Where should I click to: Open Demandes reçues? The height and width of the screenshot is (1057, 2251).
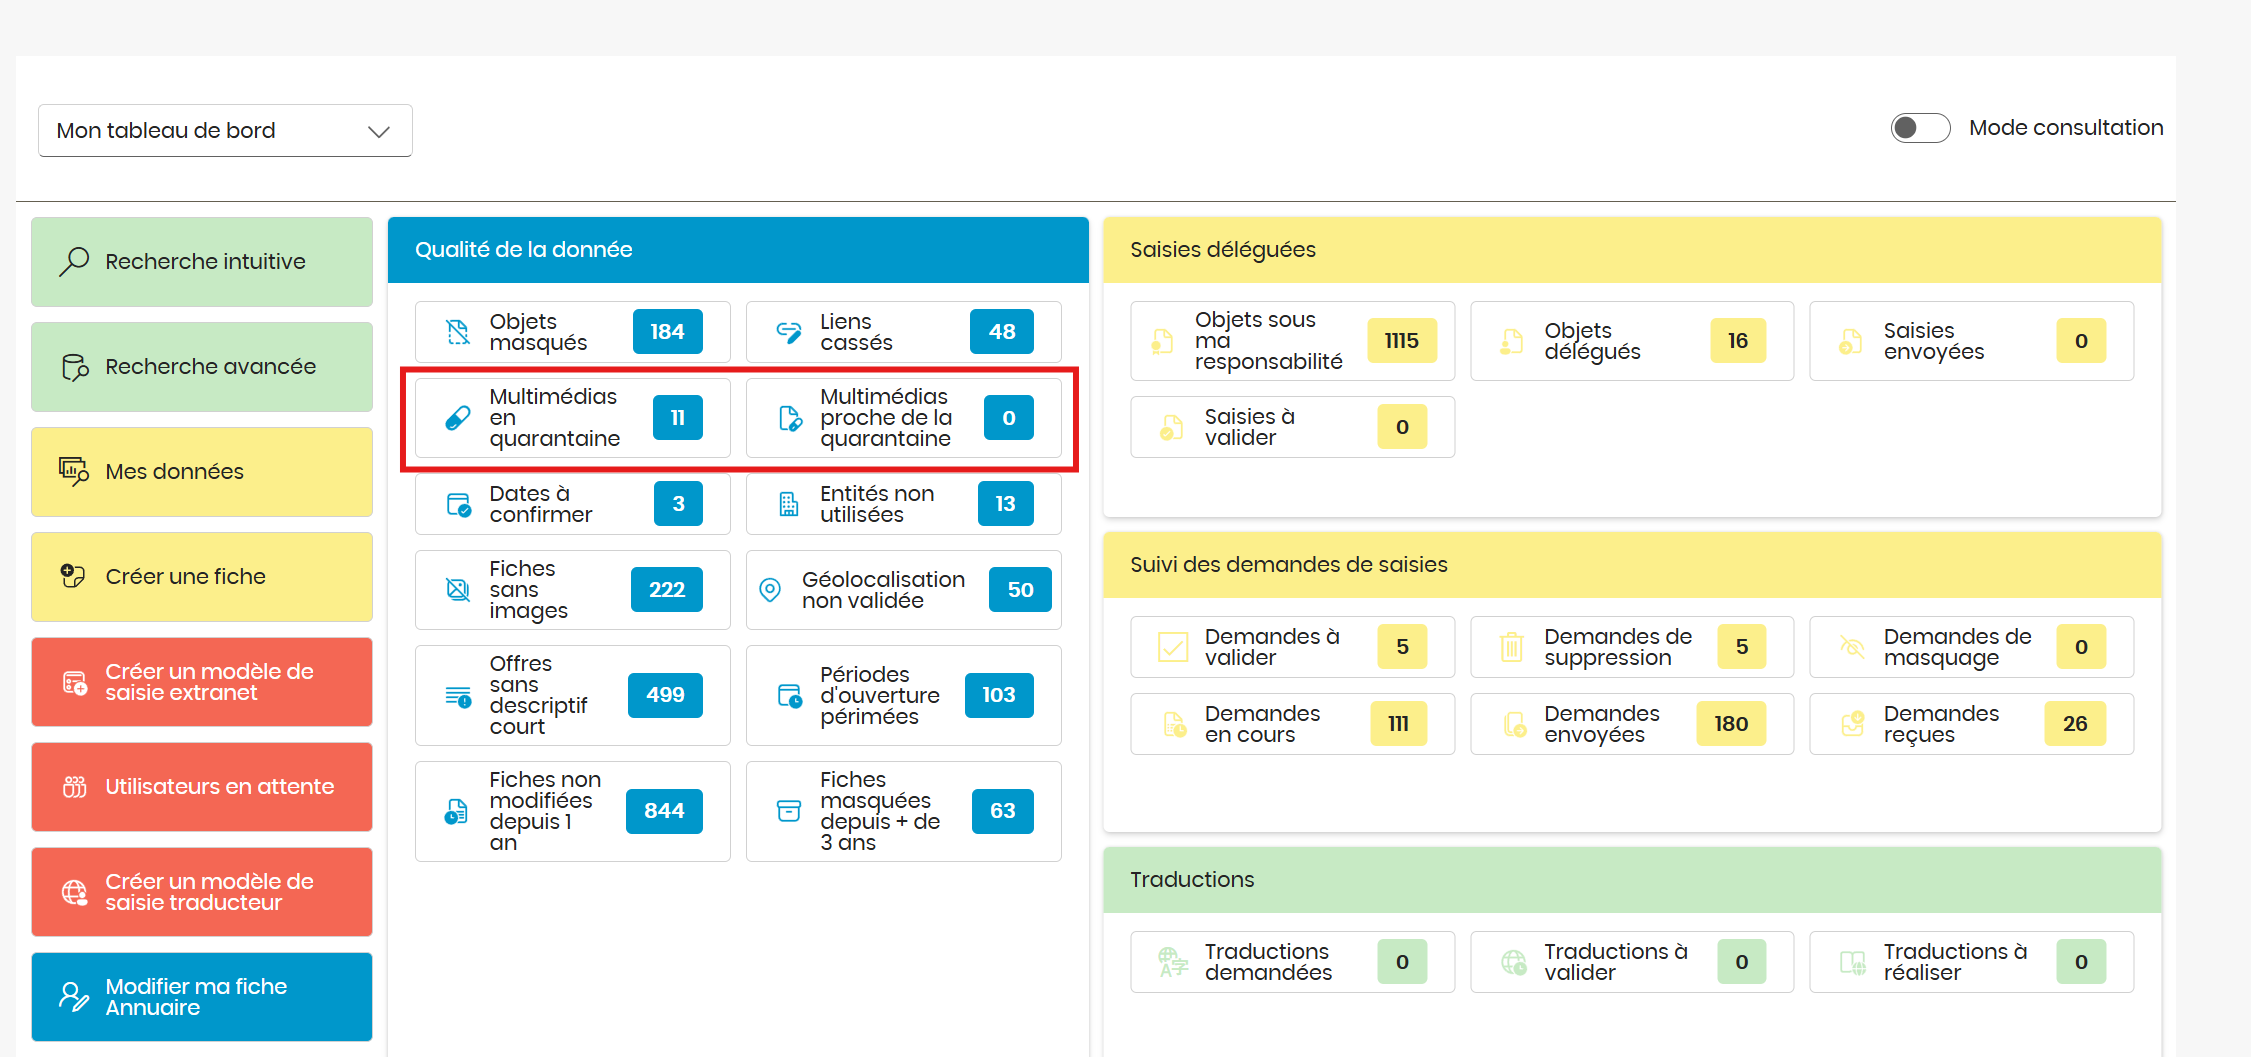click(1971, 724)
